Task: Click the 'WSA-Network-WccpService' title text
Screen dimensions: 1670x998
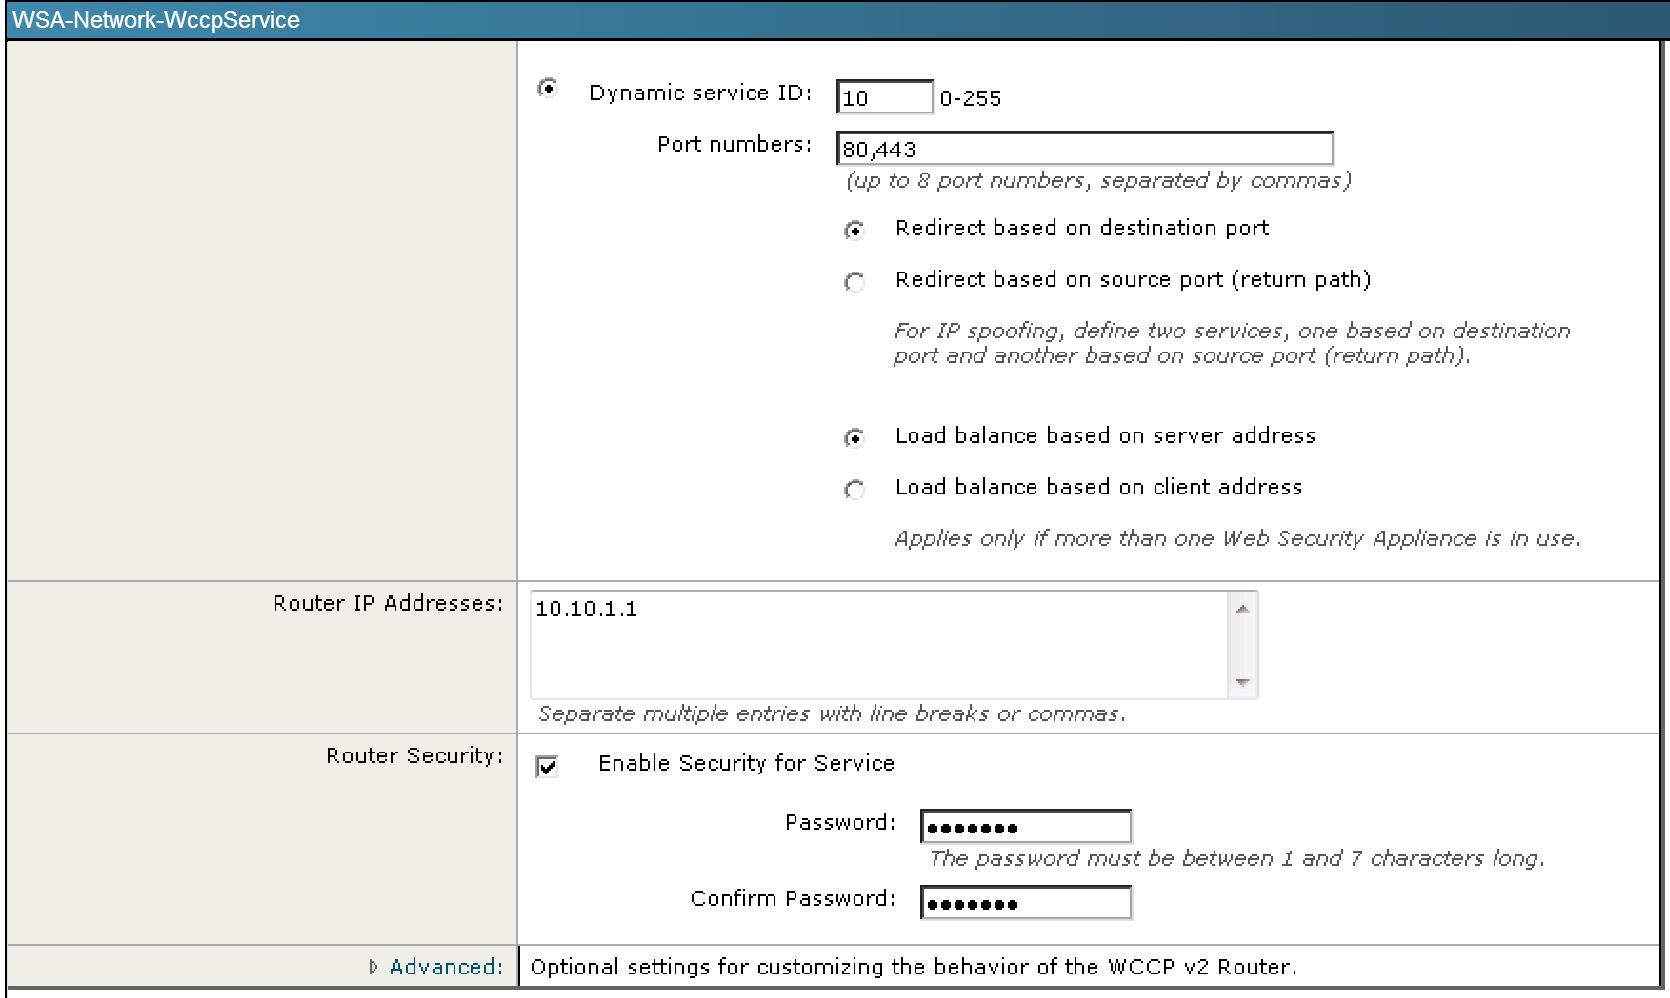Action: pyautogui.click(x=156, y=20)
